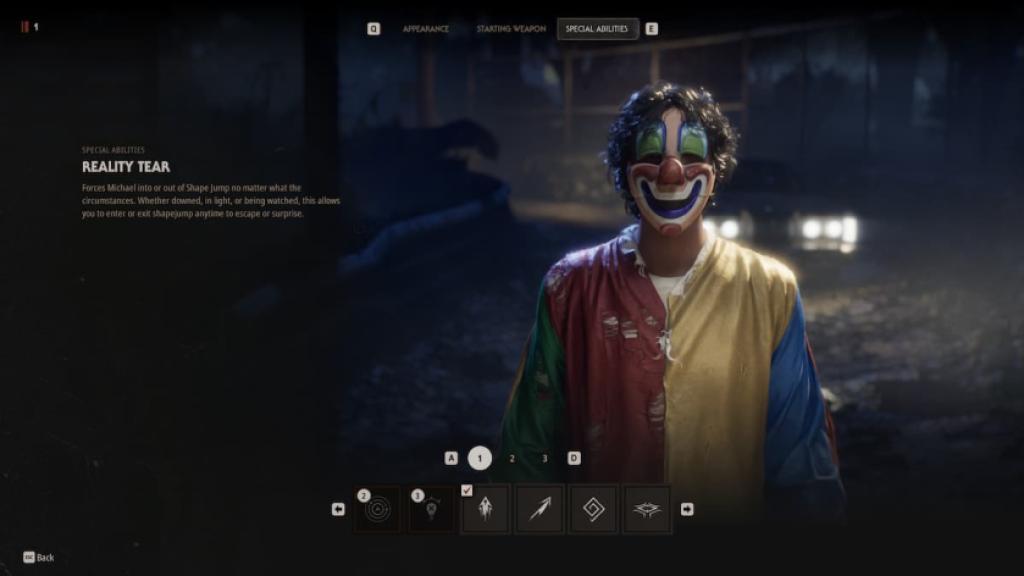Click the left arrow to browse previous abilities
This screenshot has width=1024, height=576.
point(338,509)
